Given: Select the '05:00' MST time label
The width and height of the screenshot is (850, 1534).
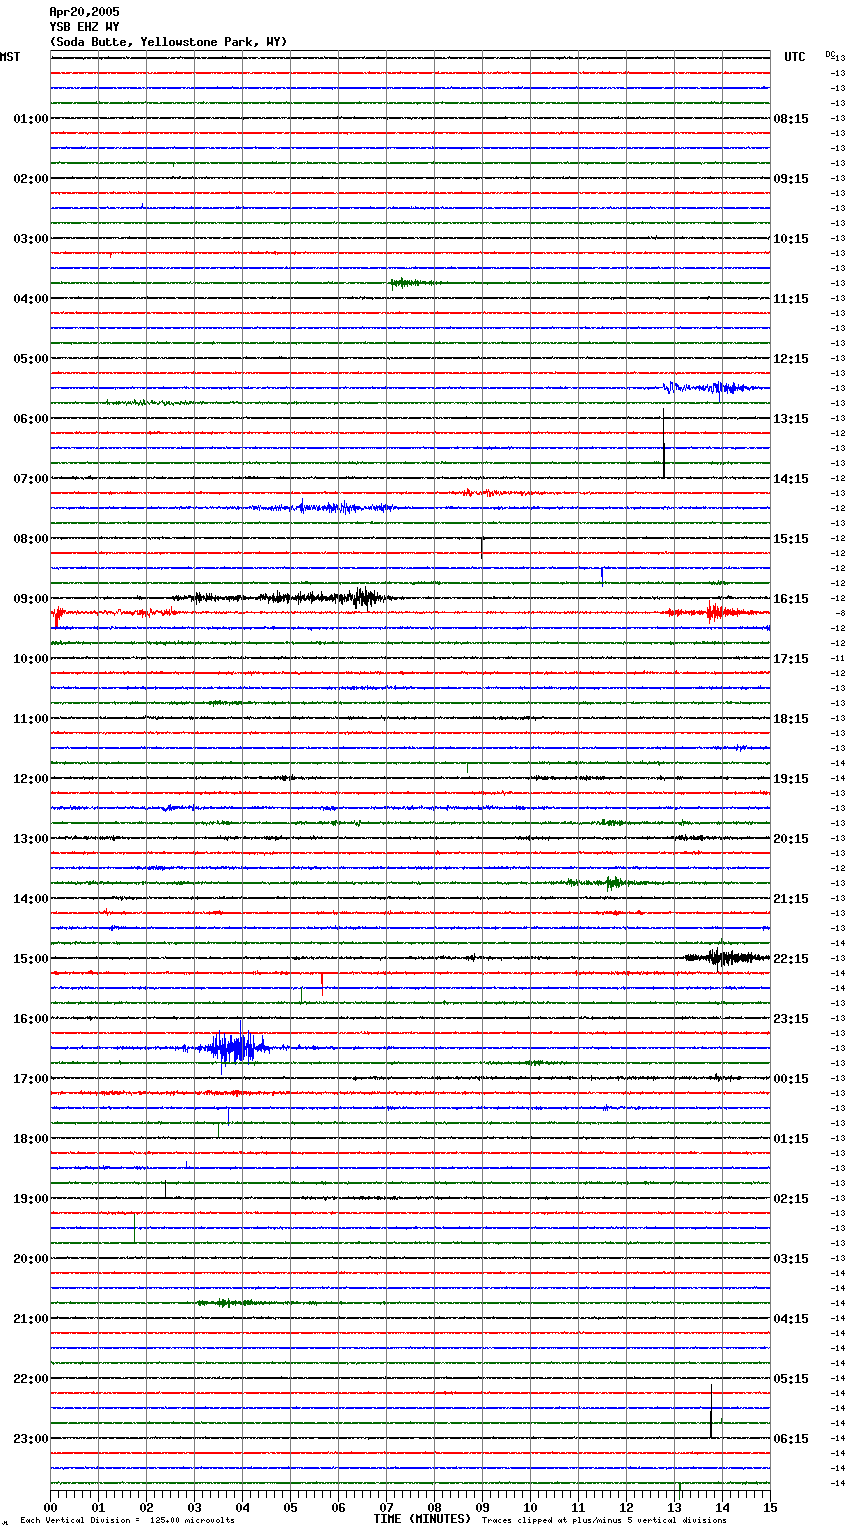Looking at the screenshot, I should click(31, 359).
